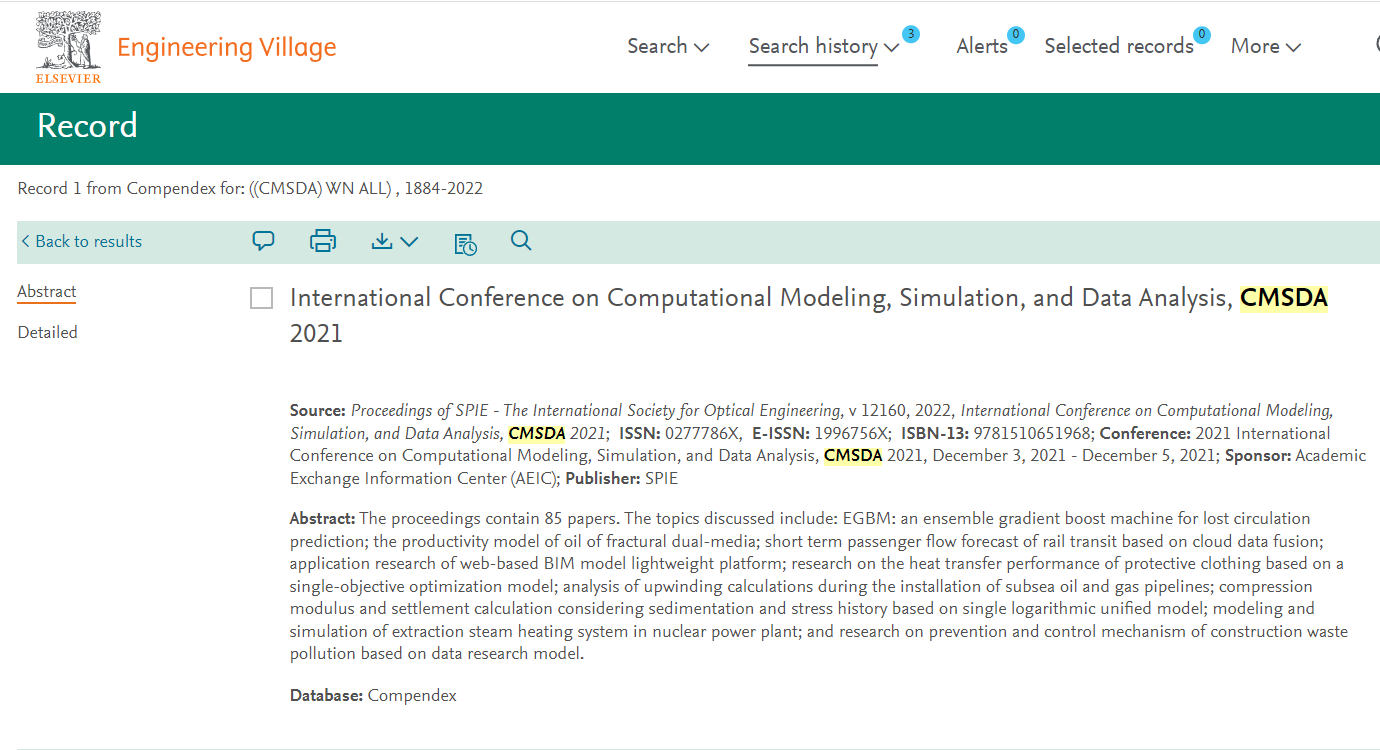
Task: Tick the checkbox beside the conference title
Action: point(261,298)
